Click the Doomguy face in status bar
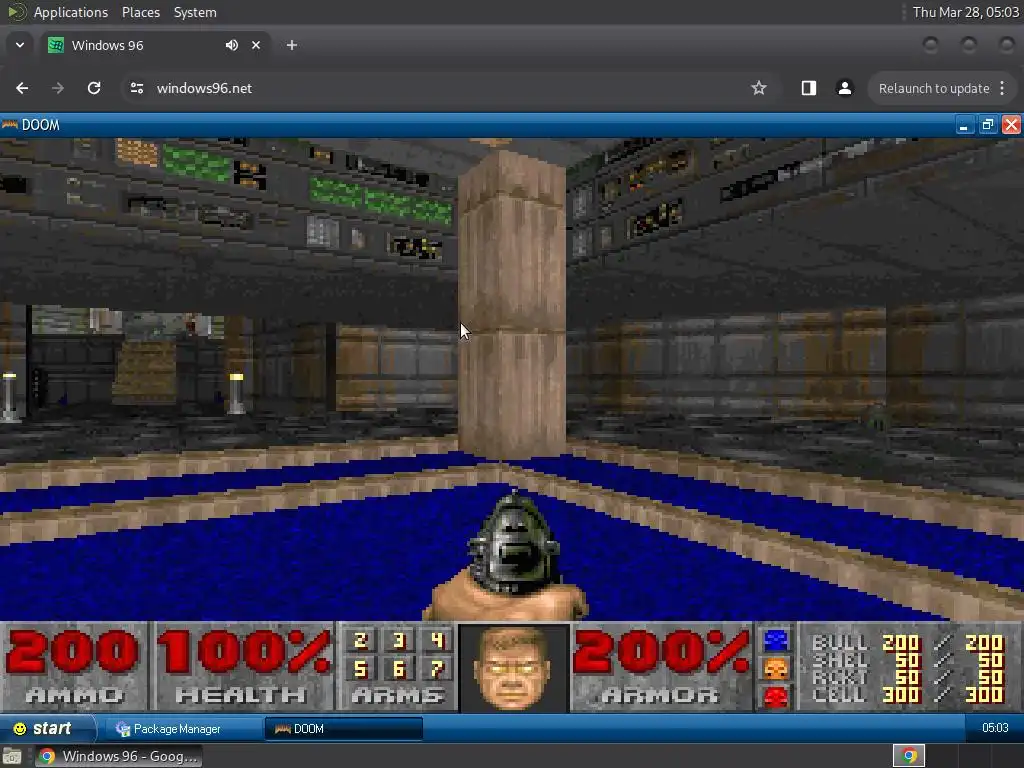This screenshot has height=768, width=1024. point(513,667)
